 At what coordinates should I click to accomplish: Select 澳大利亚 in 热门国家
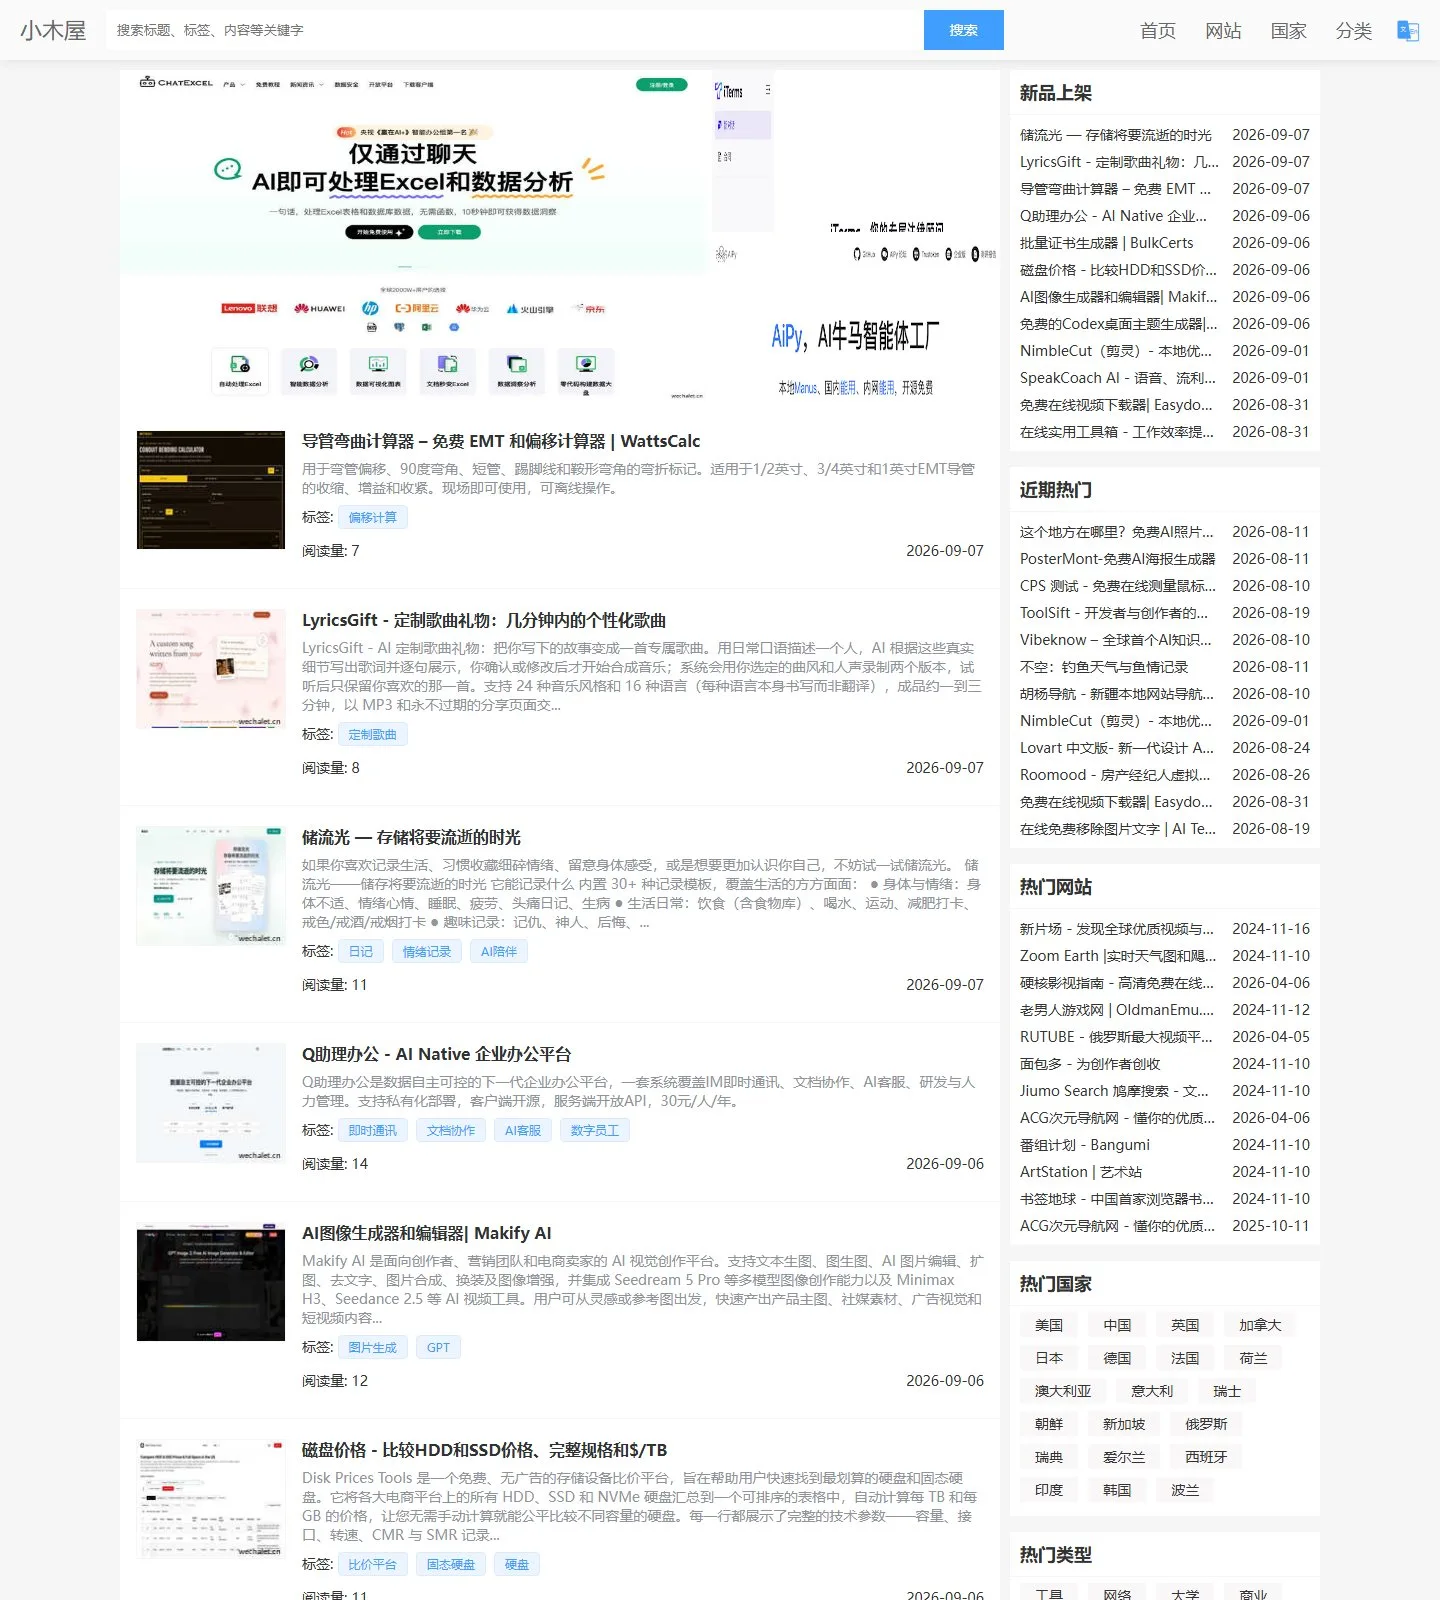[x=1063, y=1391]
